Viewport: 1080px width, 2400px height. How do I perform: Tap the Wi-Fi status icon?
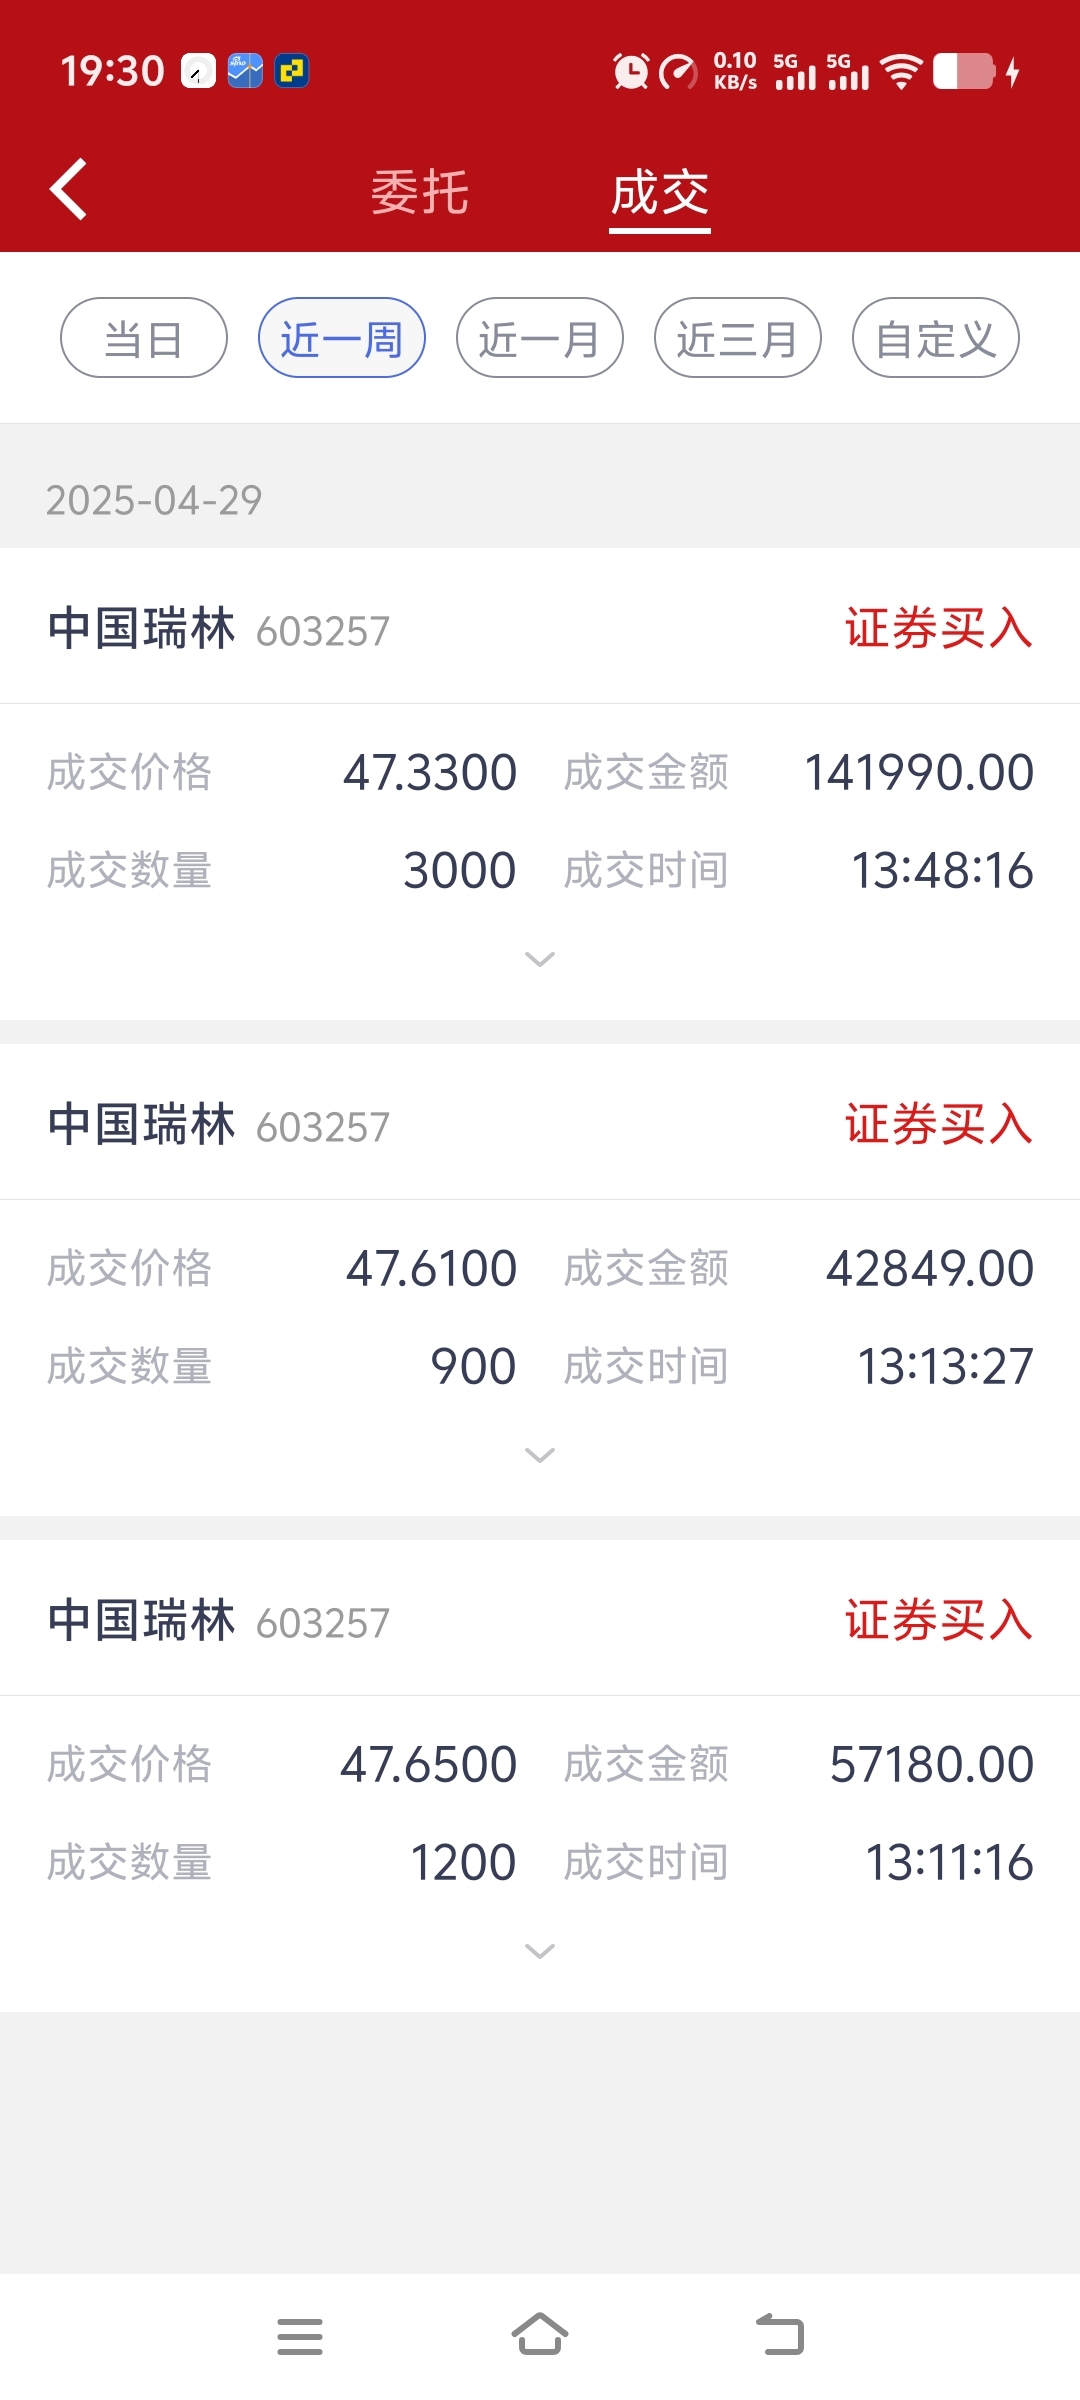point(902,71)
